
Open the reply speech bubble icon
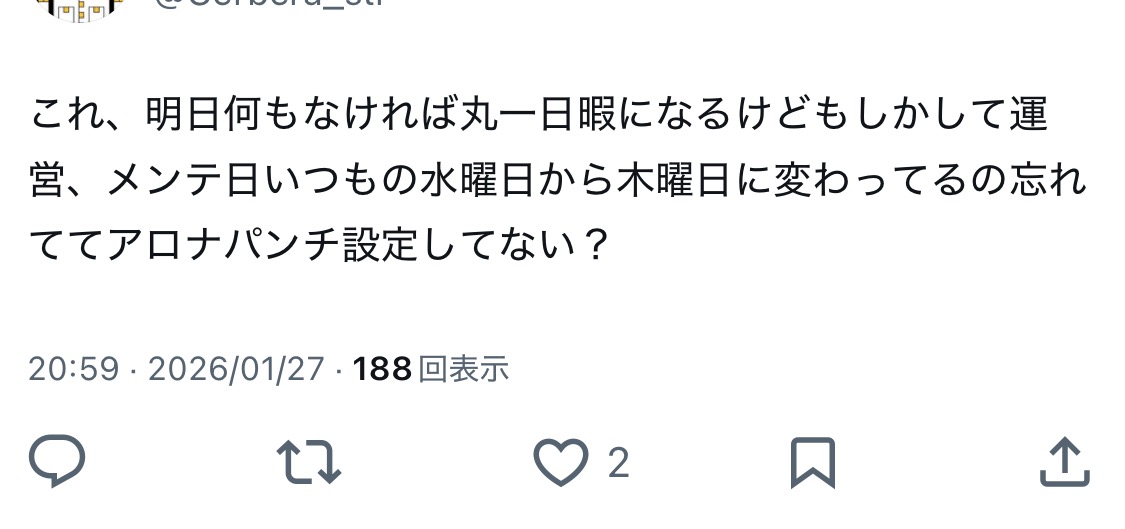(57, 461)
